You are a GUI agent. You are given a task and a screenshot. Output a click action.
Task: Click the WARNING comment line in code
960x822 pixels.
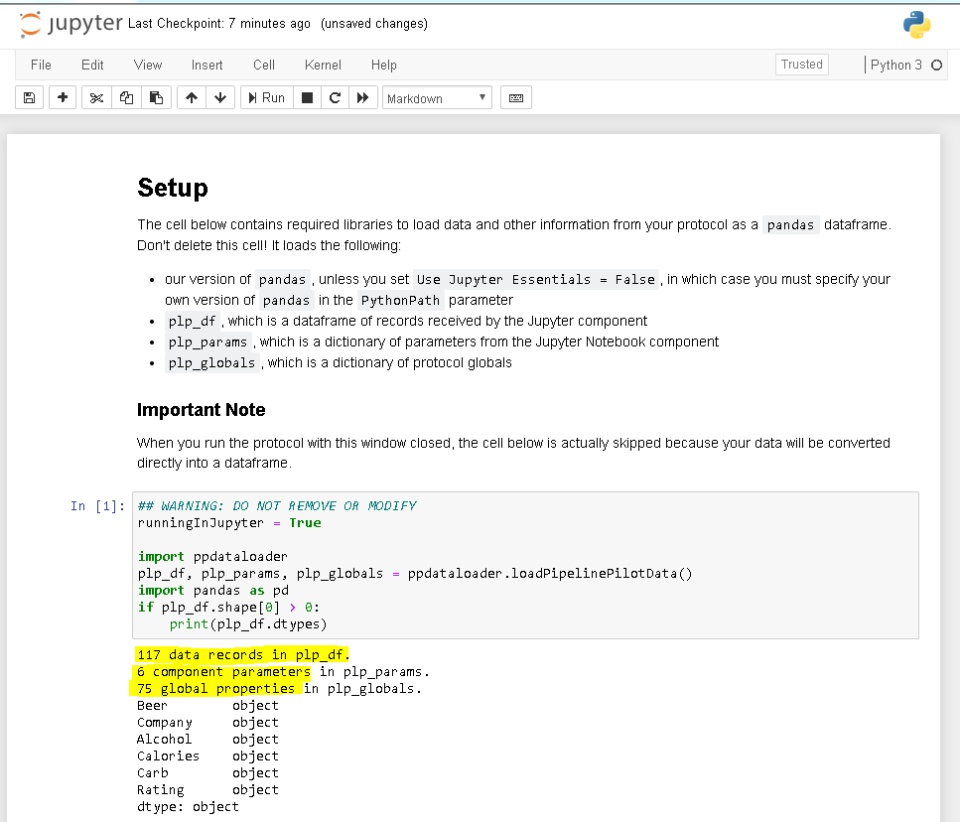pos(277,506)
